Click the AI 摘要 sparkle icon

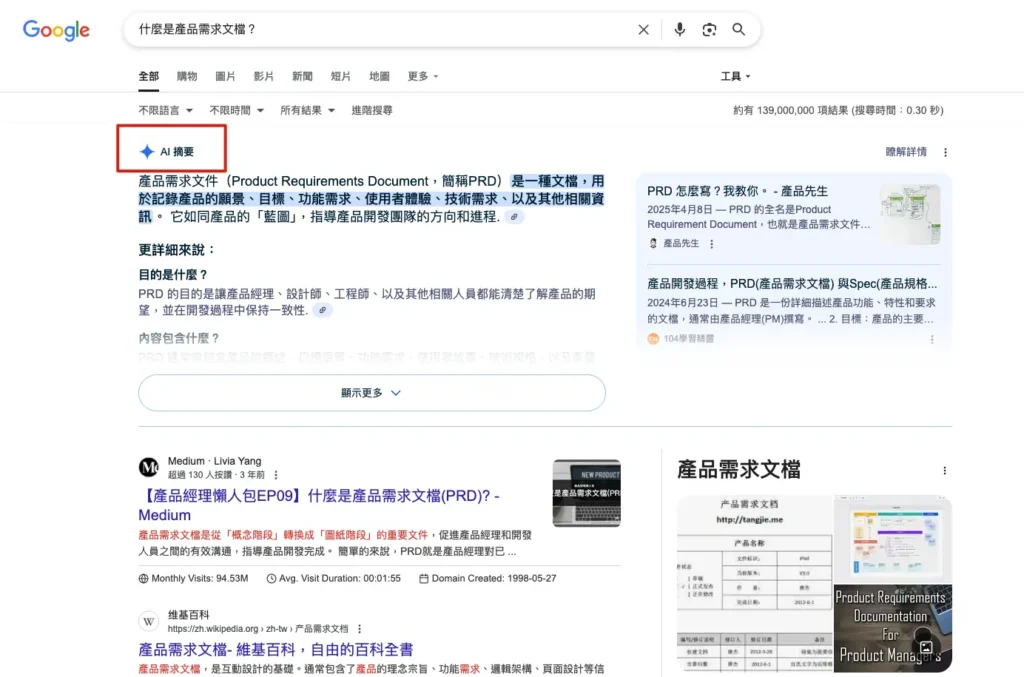pos(147,151)
